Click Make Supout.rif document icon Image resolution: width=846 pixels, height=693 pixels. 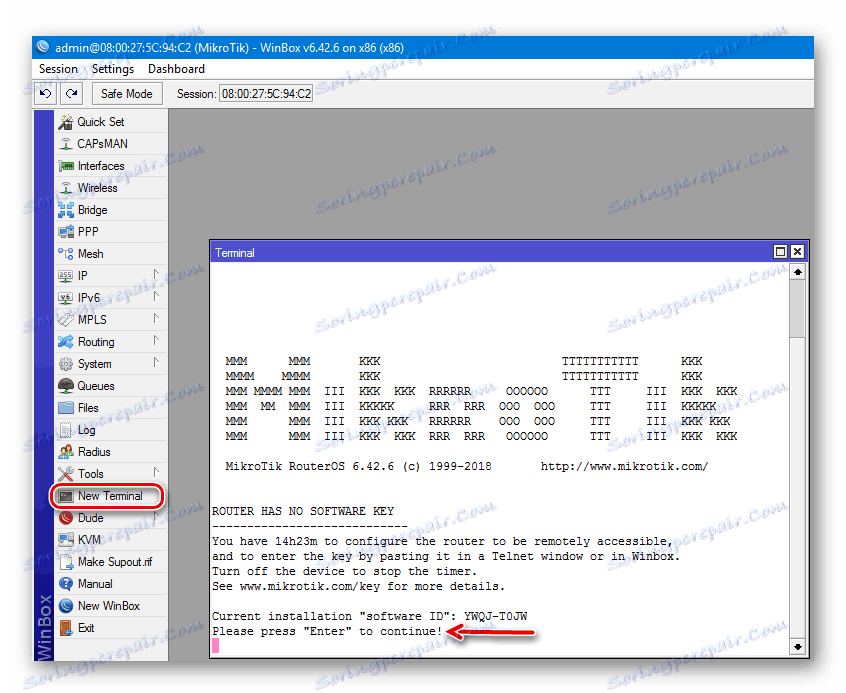pos(66,562)
